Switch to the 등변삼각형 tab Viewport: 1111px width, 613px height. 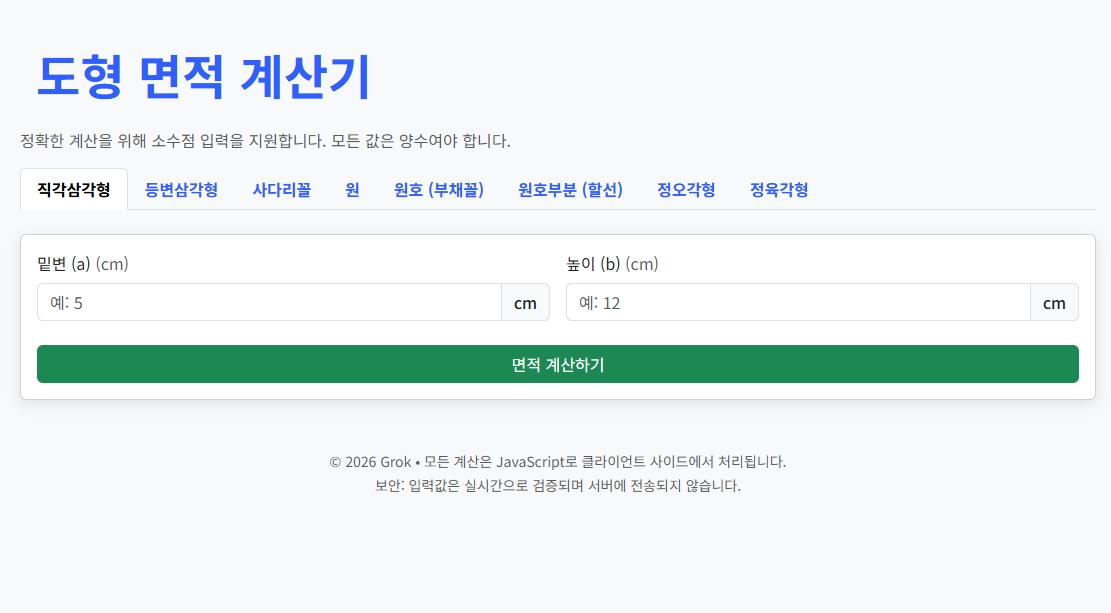[x=181, y=190]
